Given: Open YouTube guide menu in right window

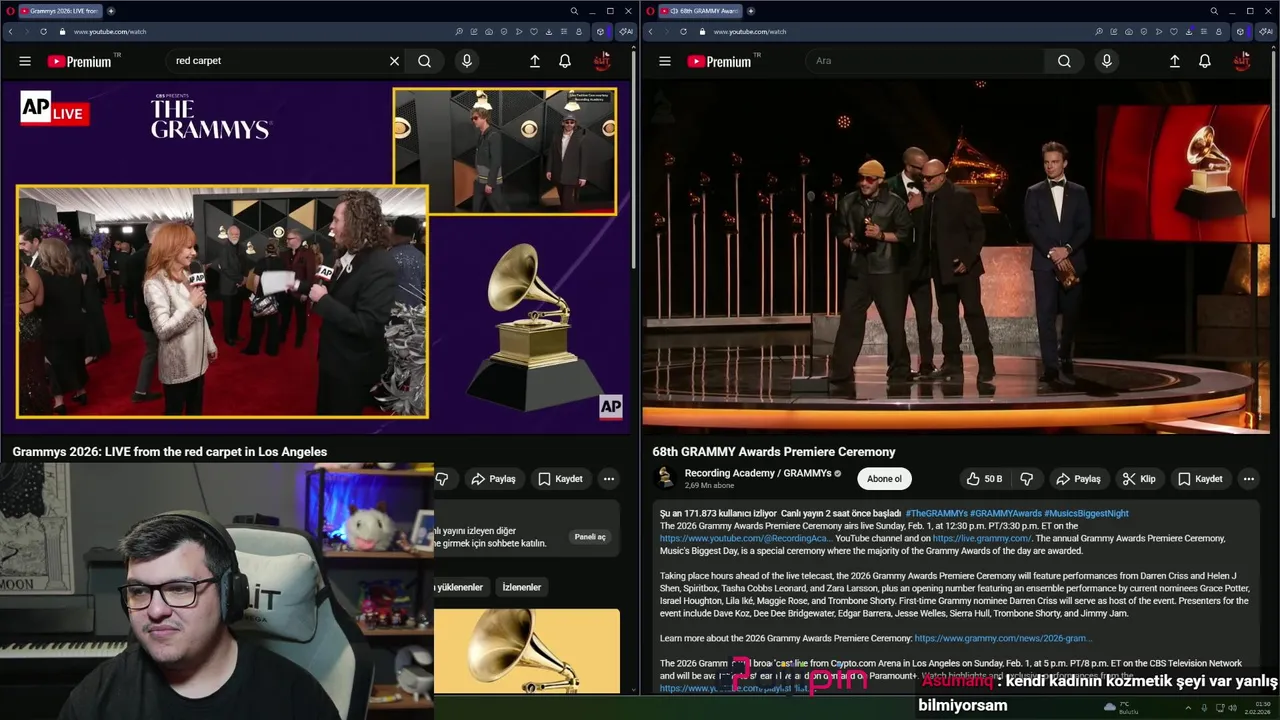Looking at the screenshot, I should 665,61.
